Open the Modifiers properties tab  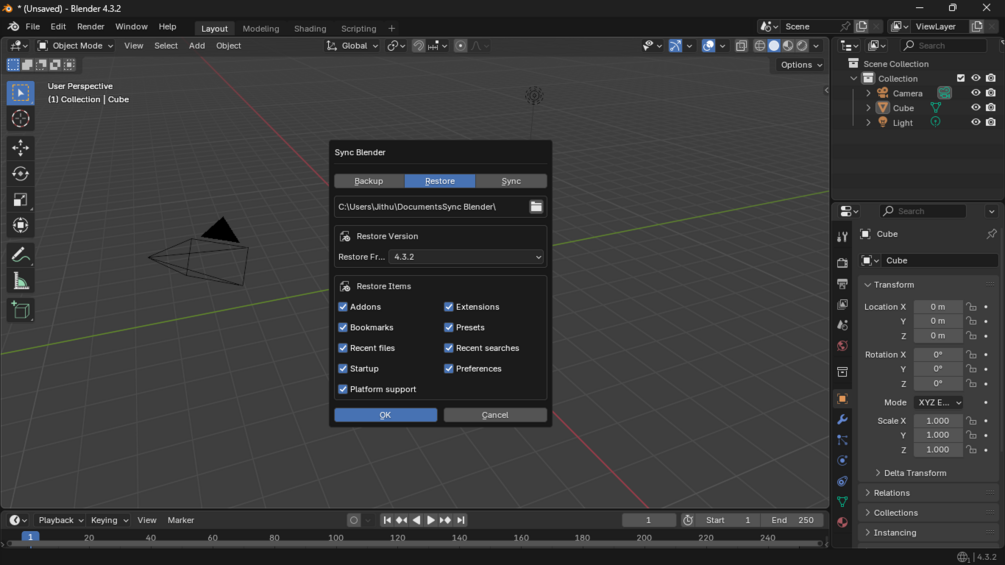click(x=842, y=420)
